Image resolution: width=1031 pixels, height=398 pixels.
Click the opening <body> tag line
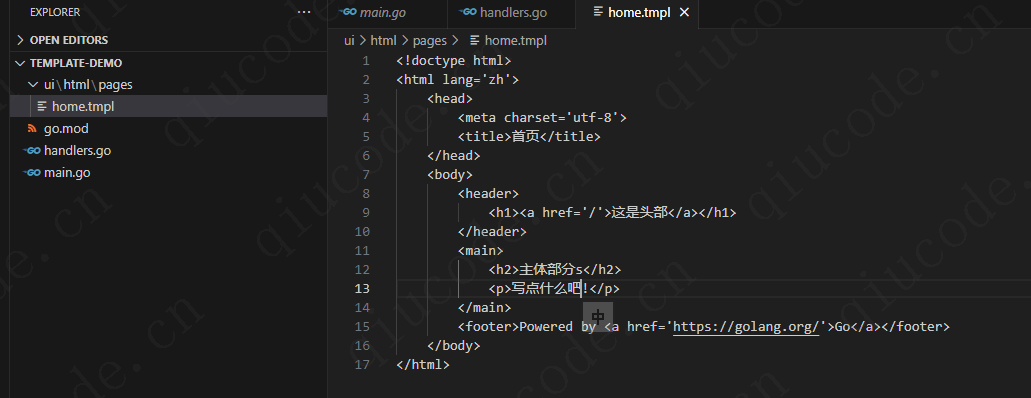[x=450, y=175]
